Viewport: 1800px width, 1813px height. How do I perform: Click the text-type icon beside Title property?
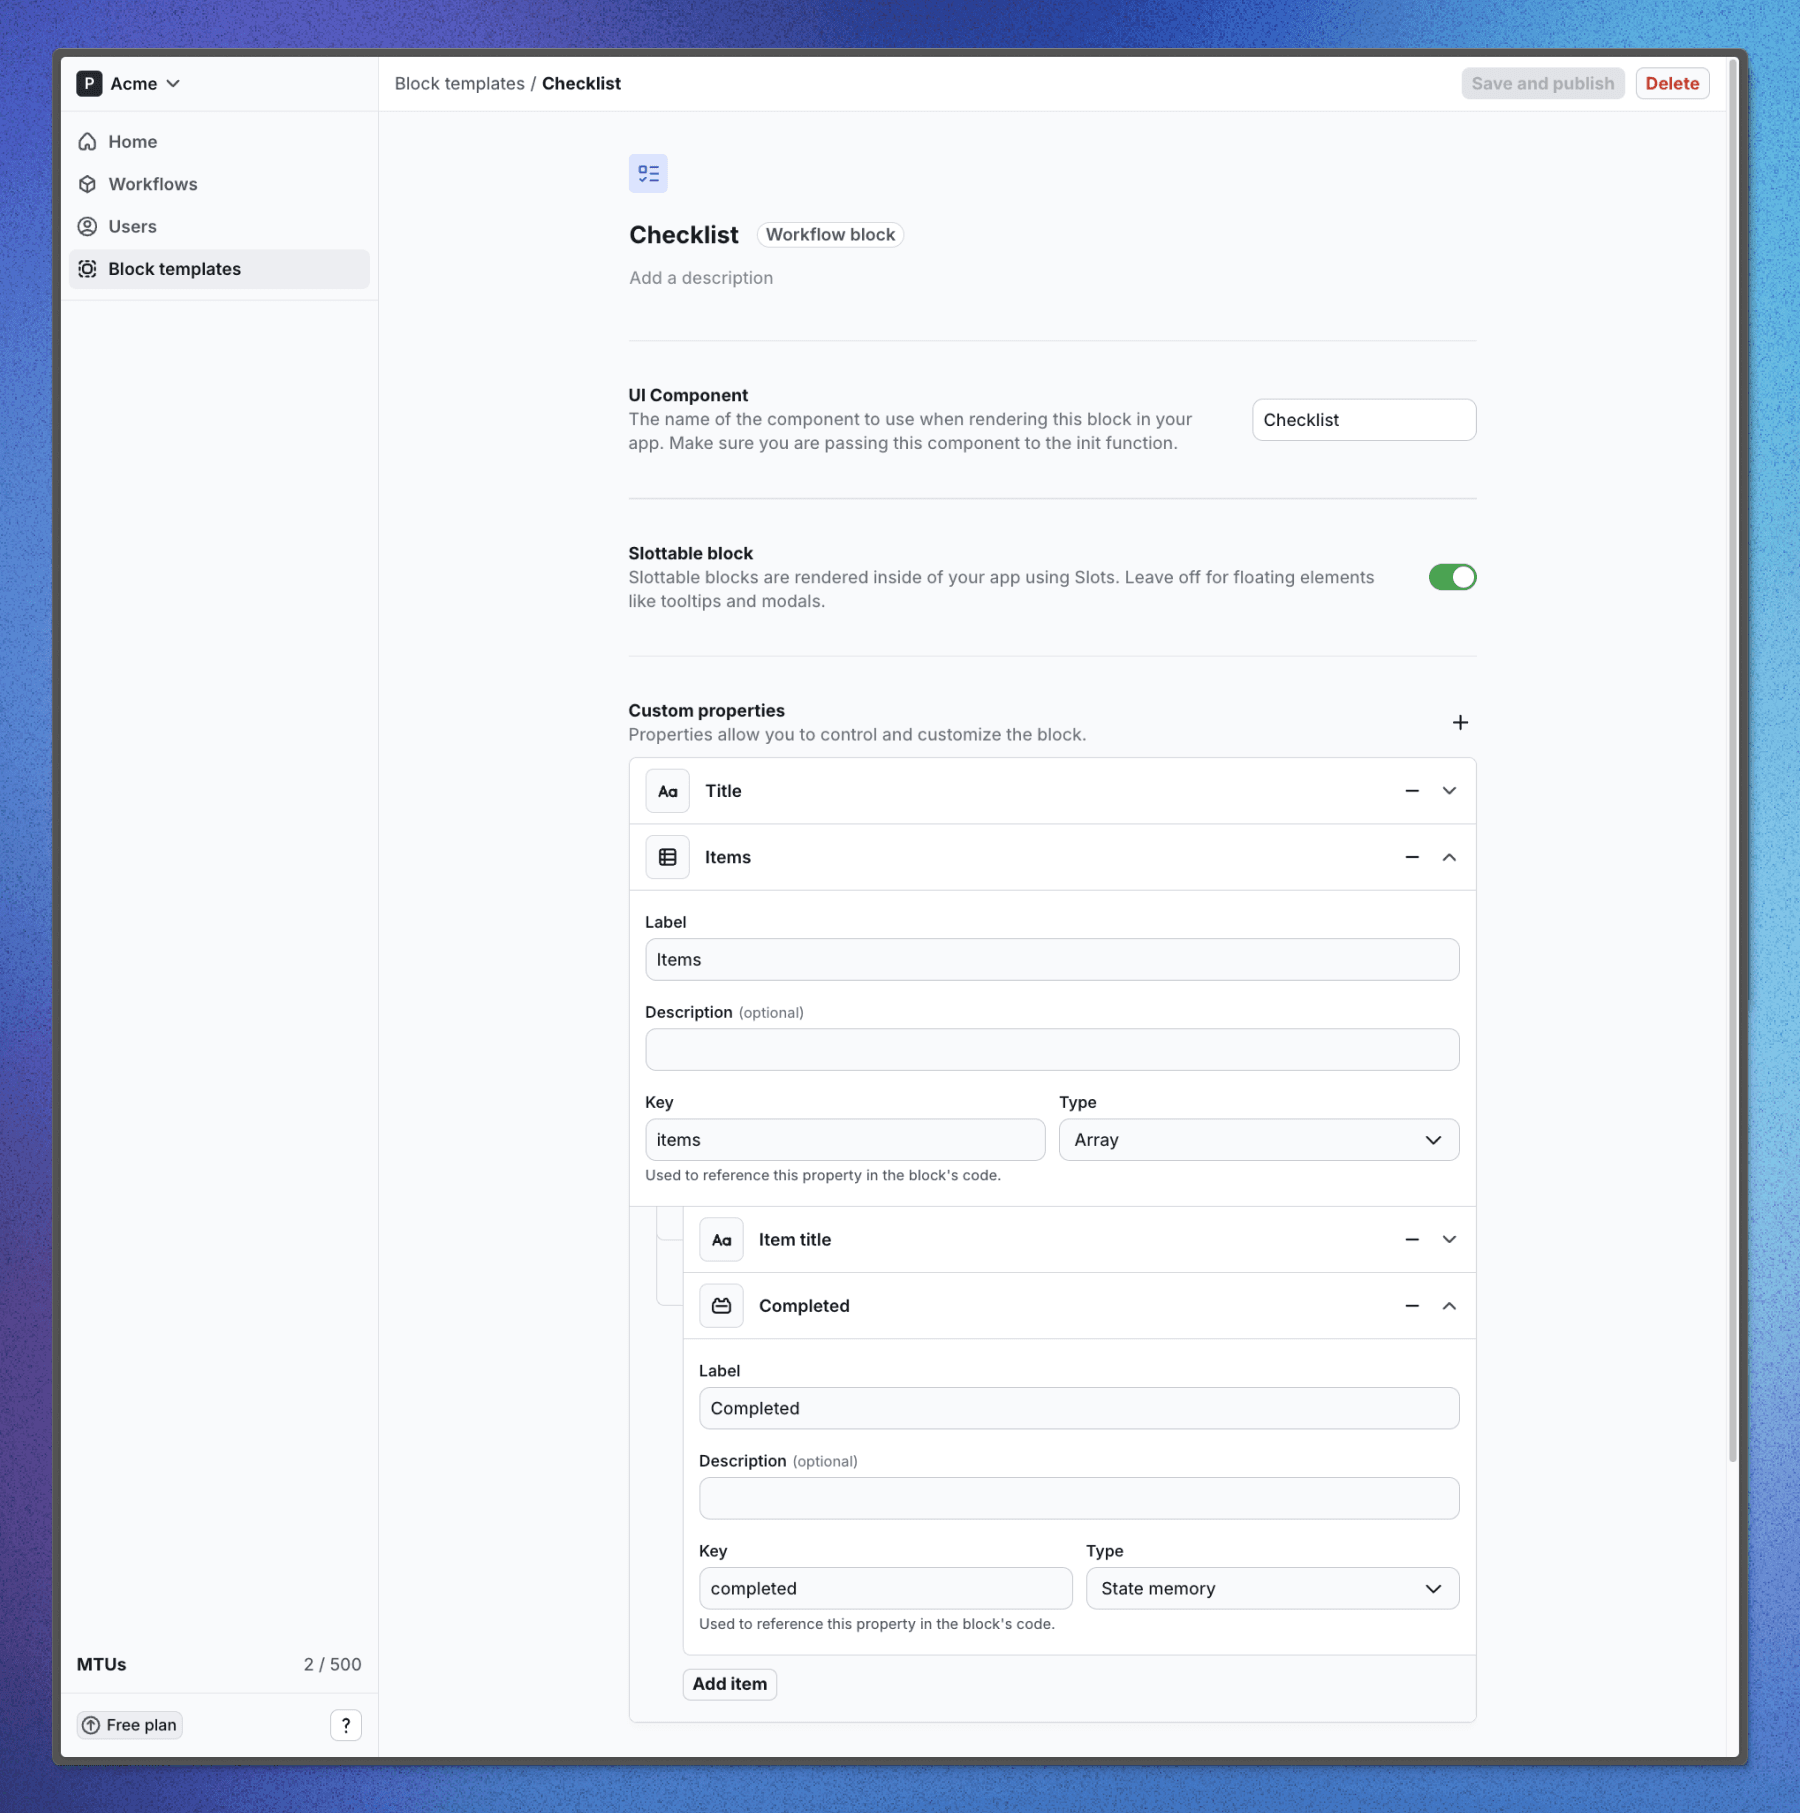point(667,790)
